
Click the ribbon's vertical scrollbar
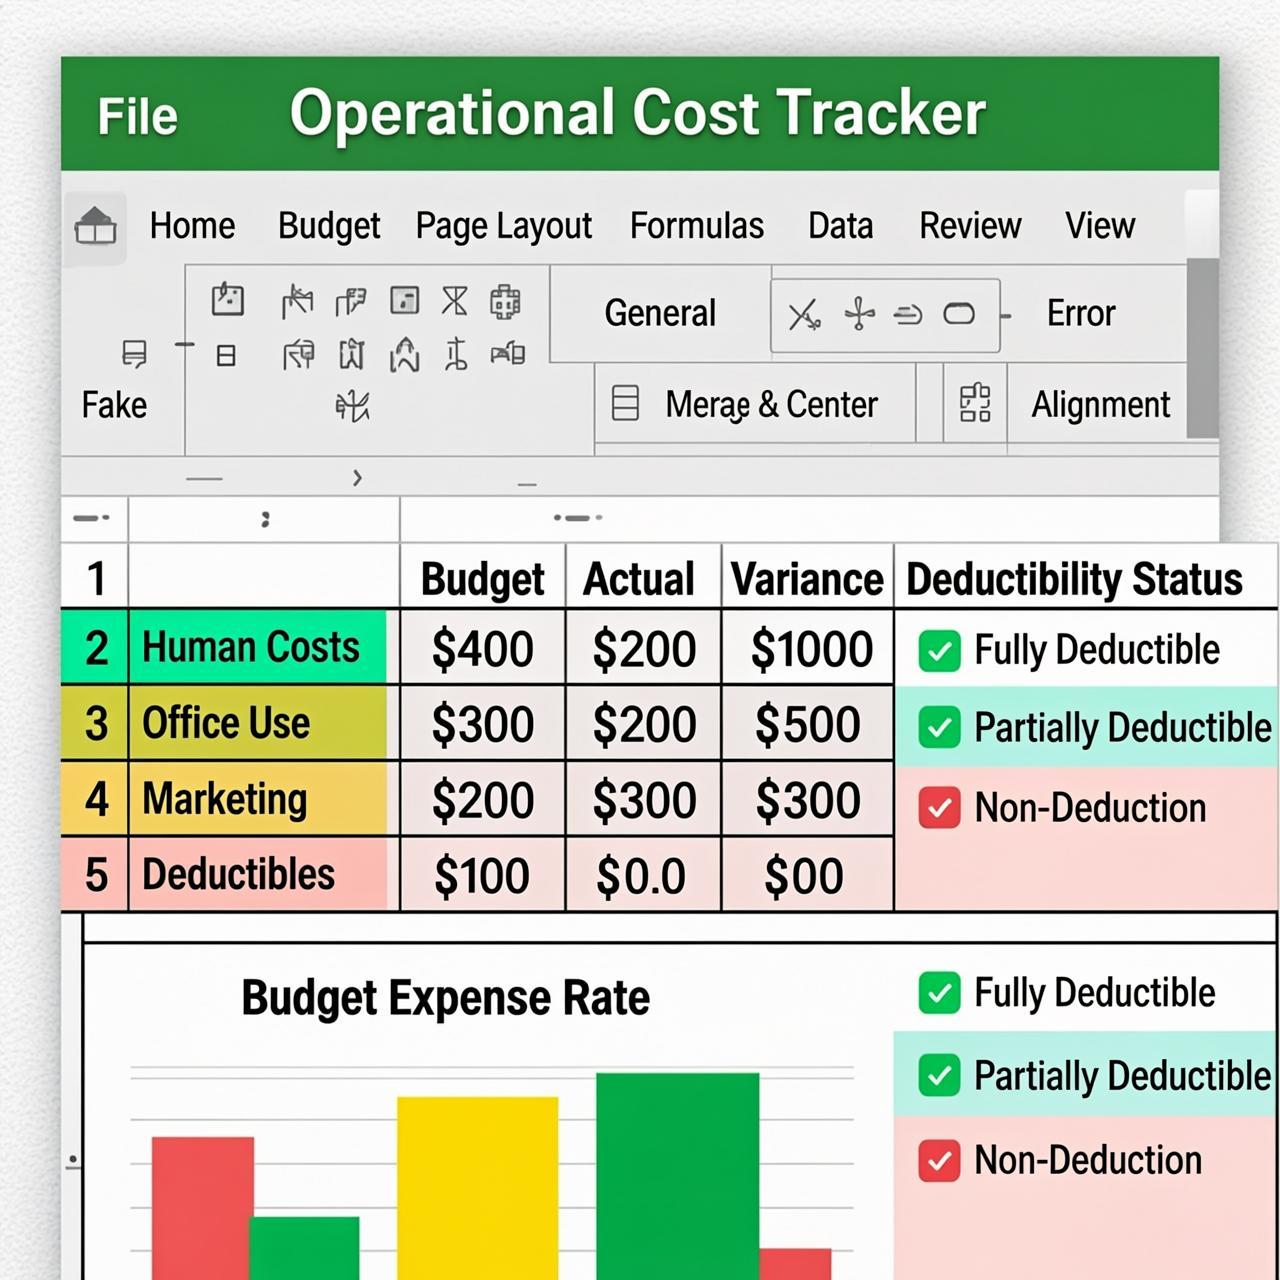click(1202, 346)
